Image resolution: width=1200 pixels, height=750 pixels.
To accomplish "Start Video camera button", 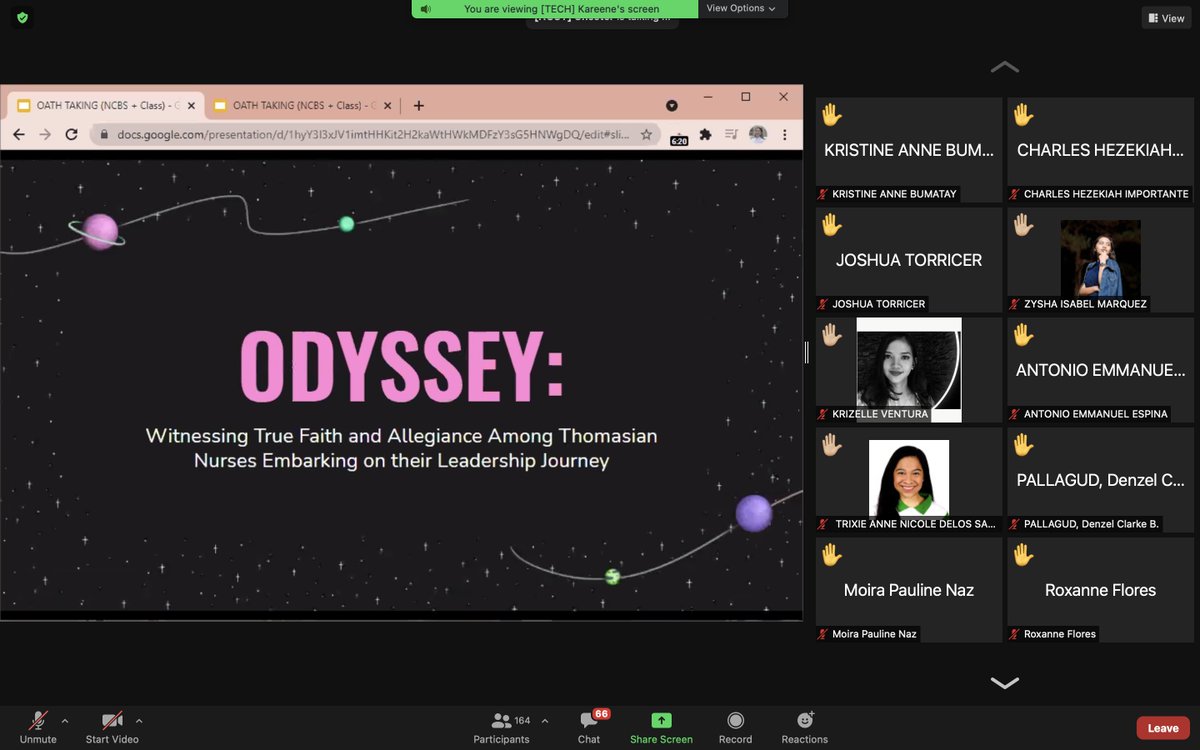I will point(112,727).
